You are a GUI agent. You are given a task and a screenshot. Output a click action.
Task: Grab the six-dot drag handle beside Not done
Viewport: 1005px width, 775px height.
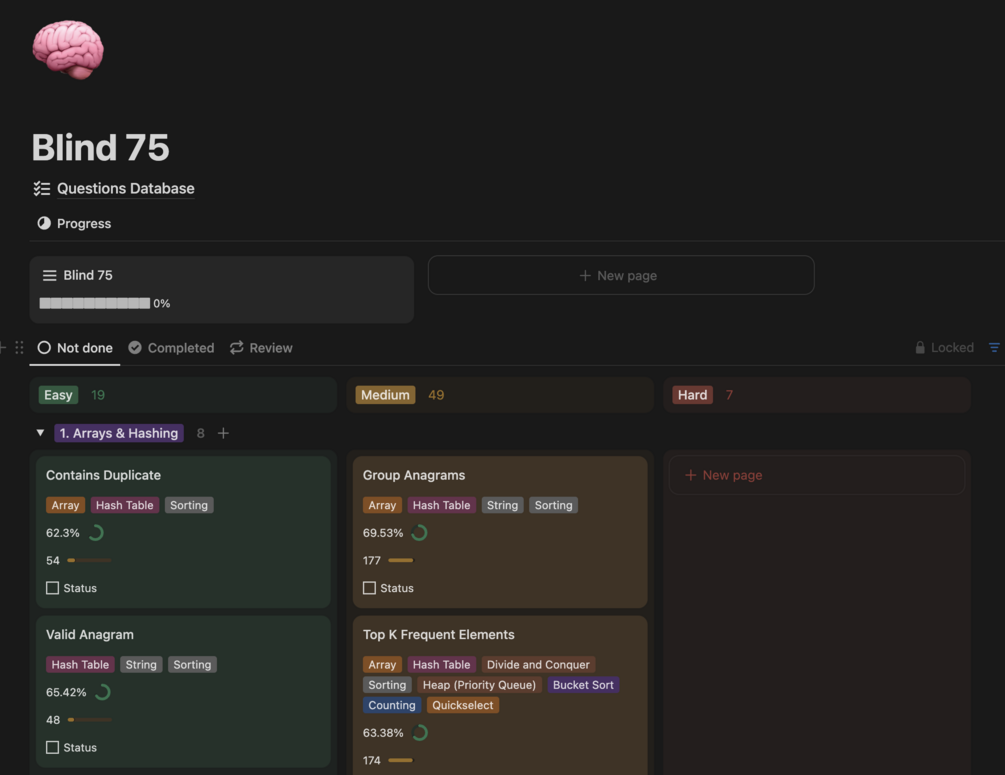click(x=19, y=347)
